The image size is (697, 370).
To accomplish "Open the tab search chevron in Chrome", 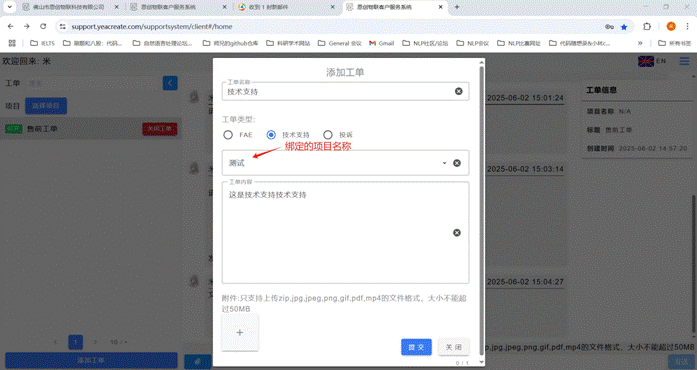I will point(9,7).
